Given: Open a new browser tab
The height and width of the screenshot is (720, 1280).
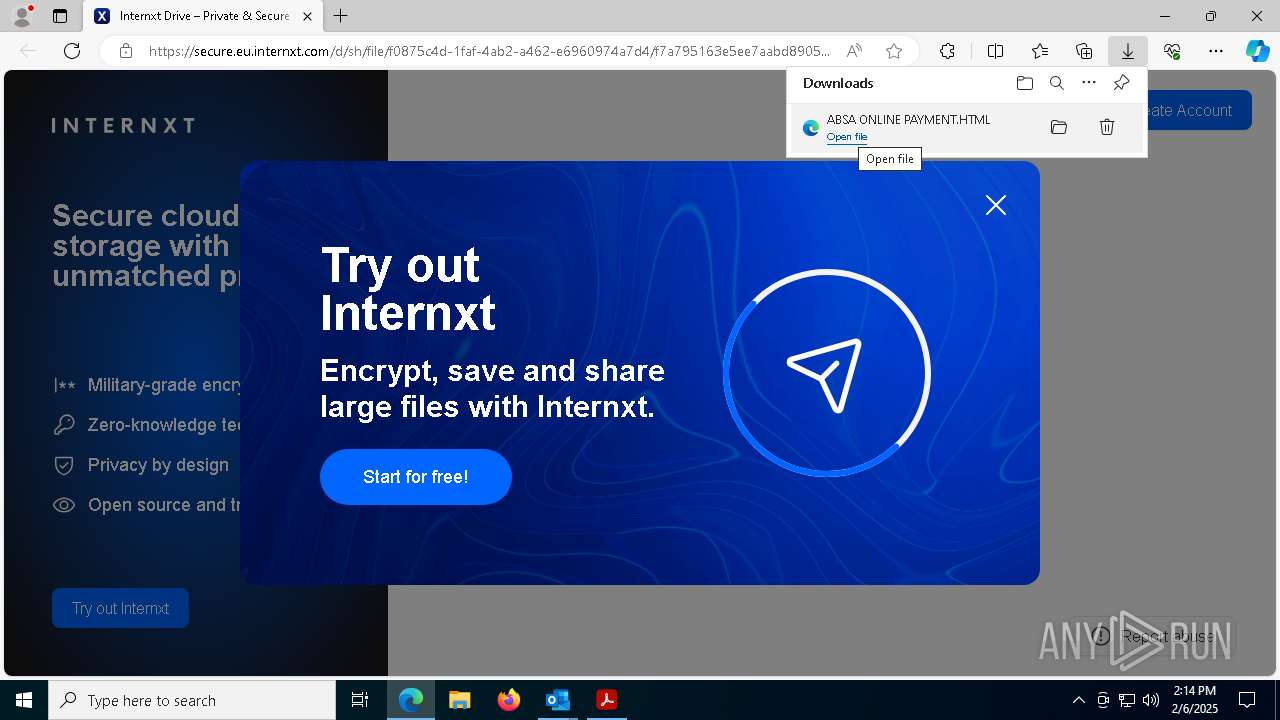Looking at the screenshot, I should click(341, 16).
